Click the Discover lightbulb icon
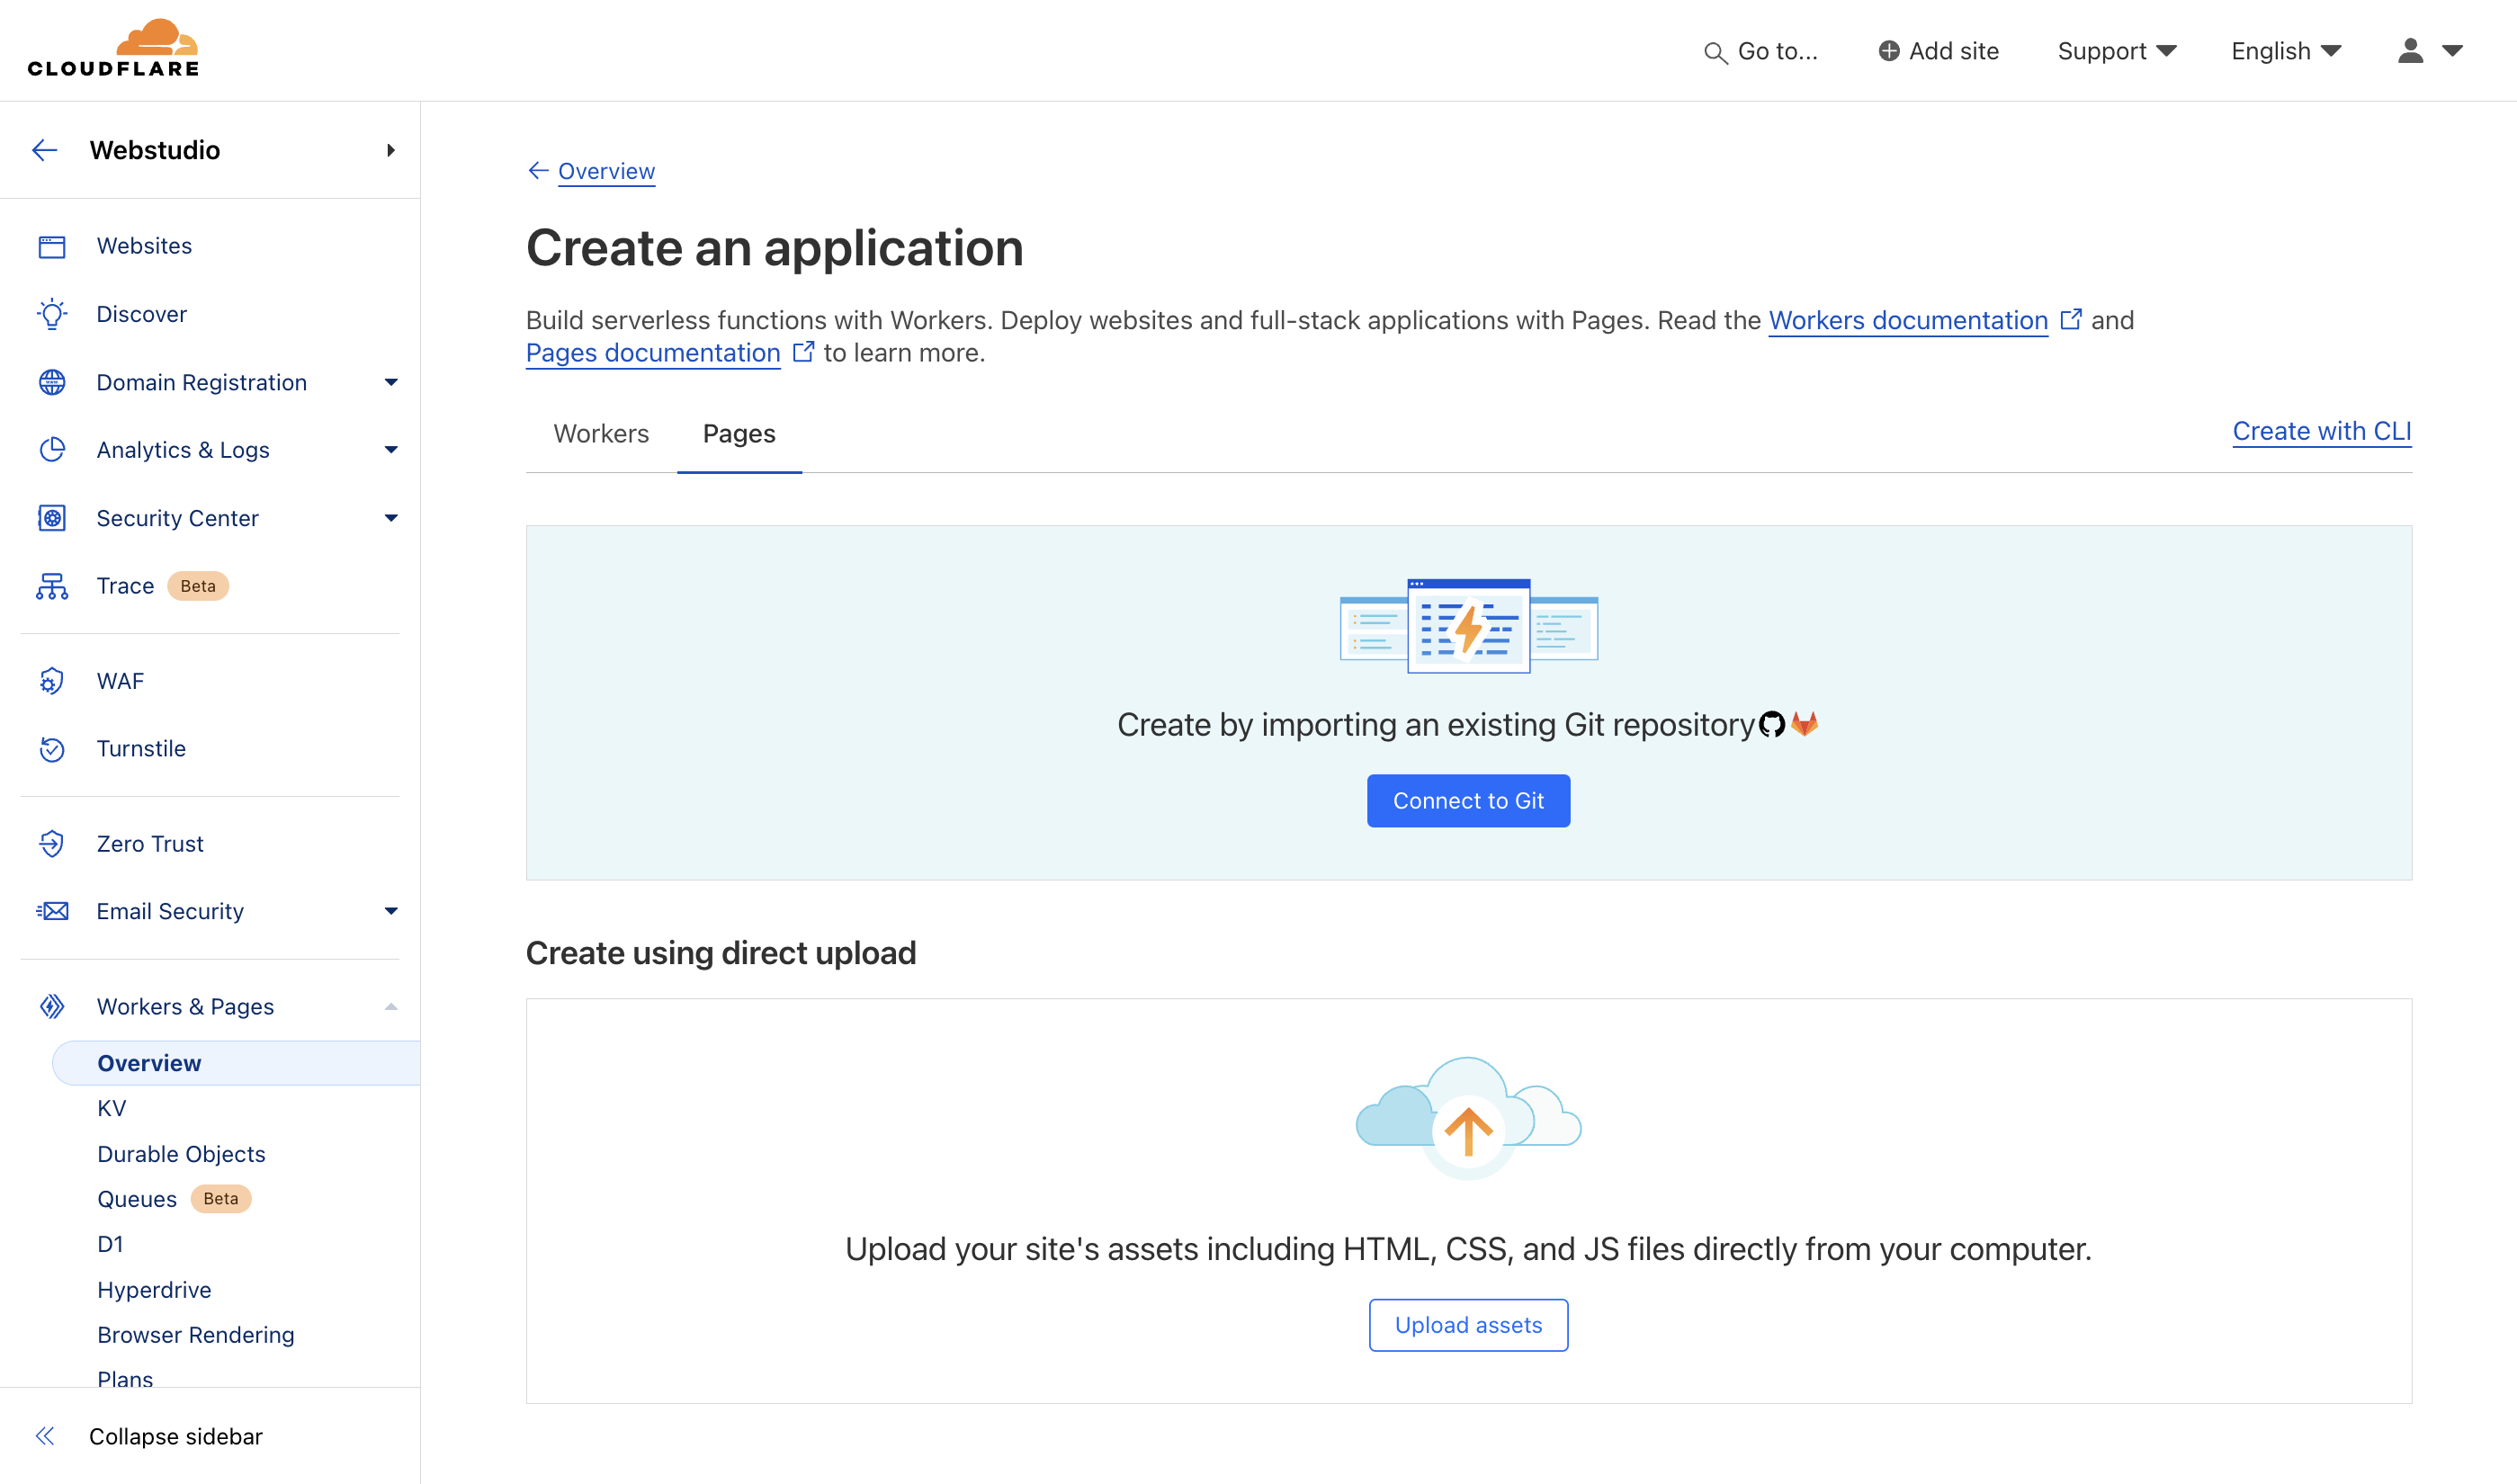The height and width of the screenshot is (1484, 2517). [52, 314]
